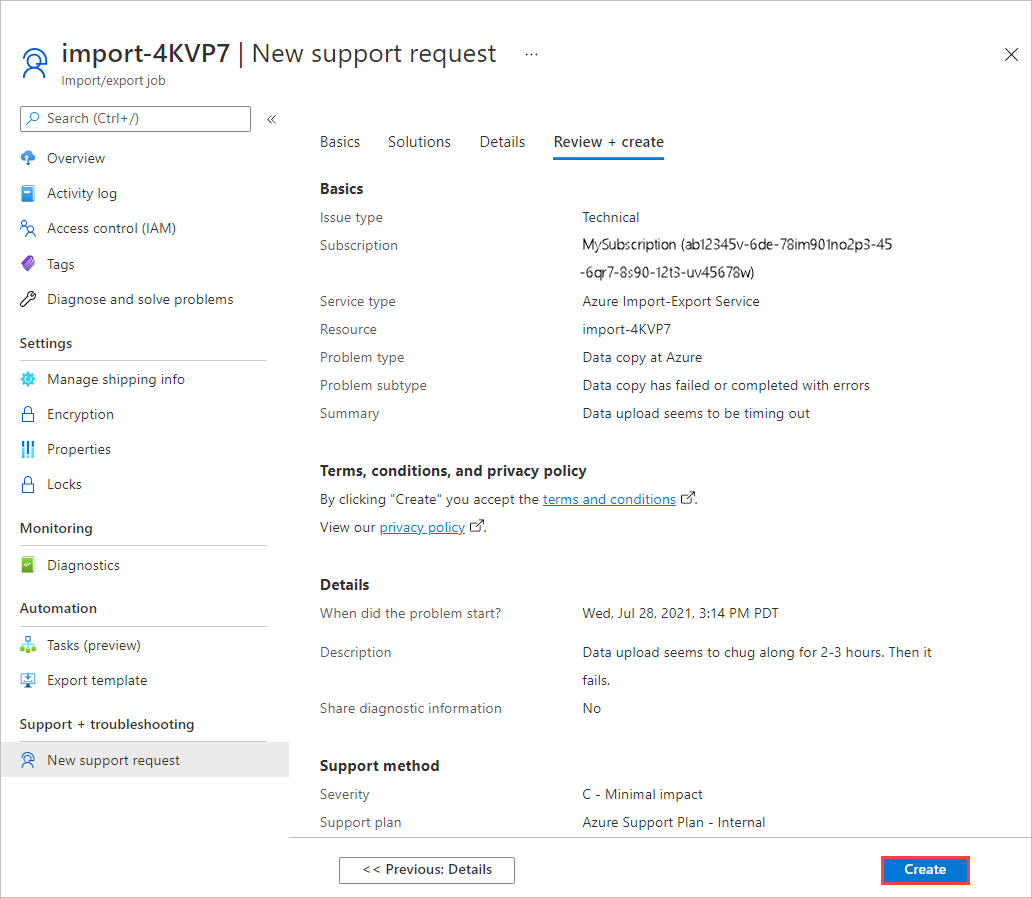Open Tags in the sidebar
This screenshot has width=1032, height=898.
[x=61, y=264]
